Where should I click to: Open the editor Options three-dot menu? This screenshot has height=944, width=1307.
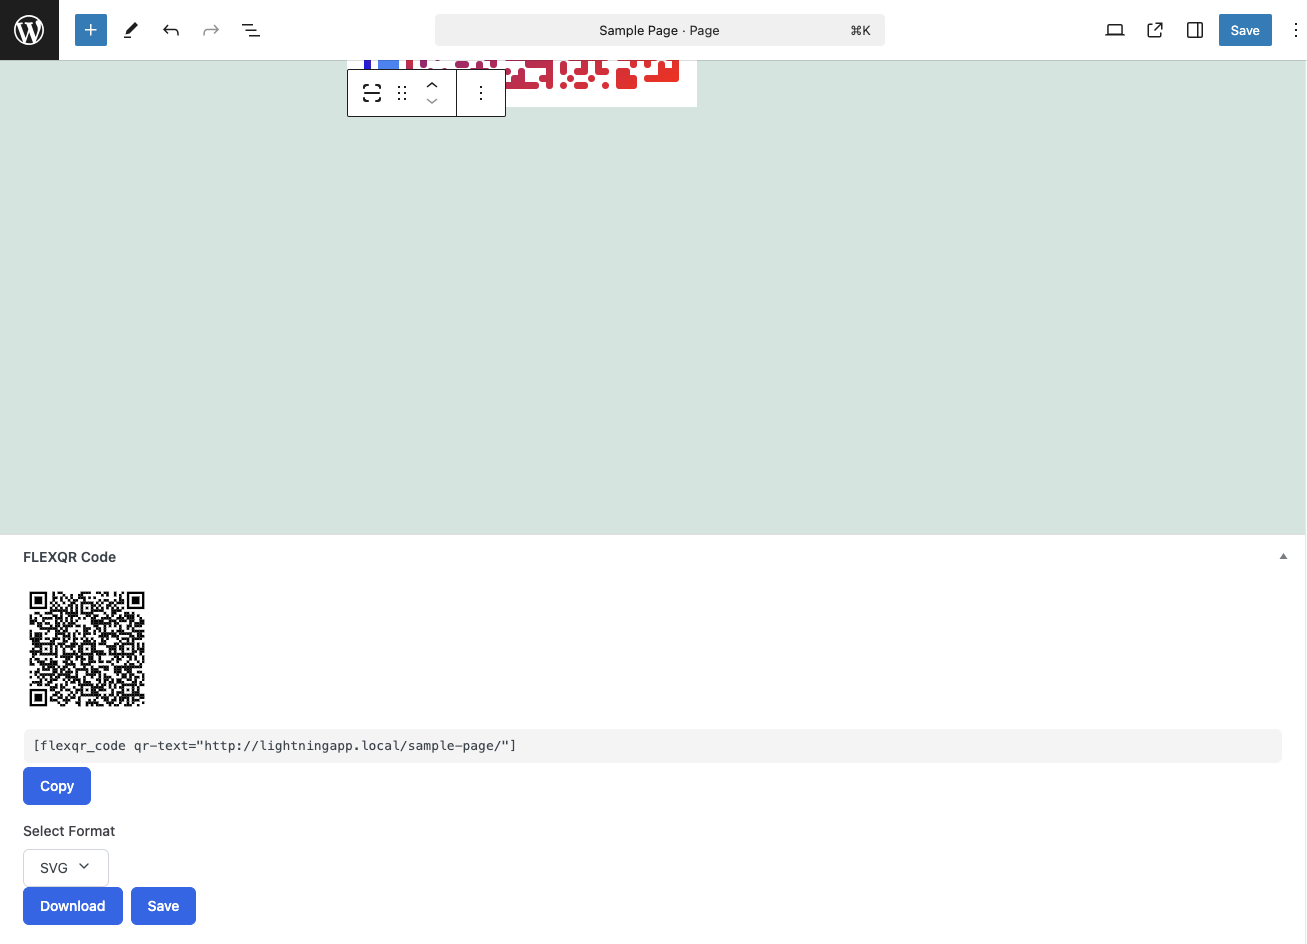tap(1295, 30)
